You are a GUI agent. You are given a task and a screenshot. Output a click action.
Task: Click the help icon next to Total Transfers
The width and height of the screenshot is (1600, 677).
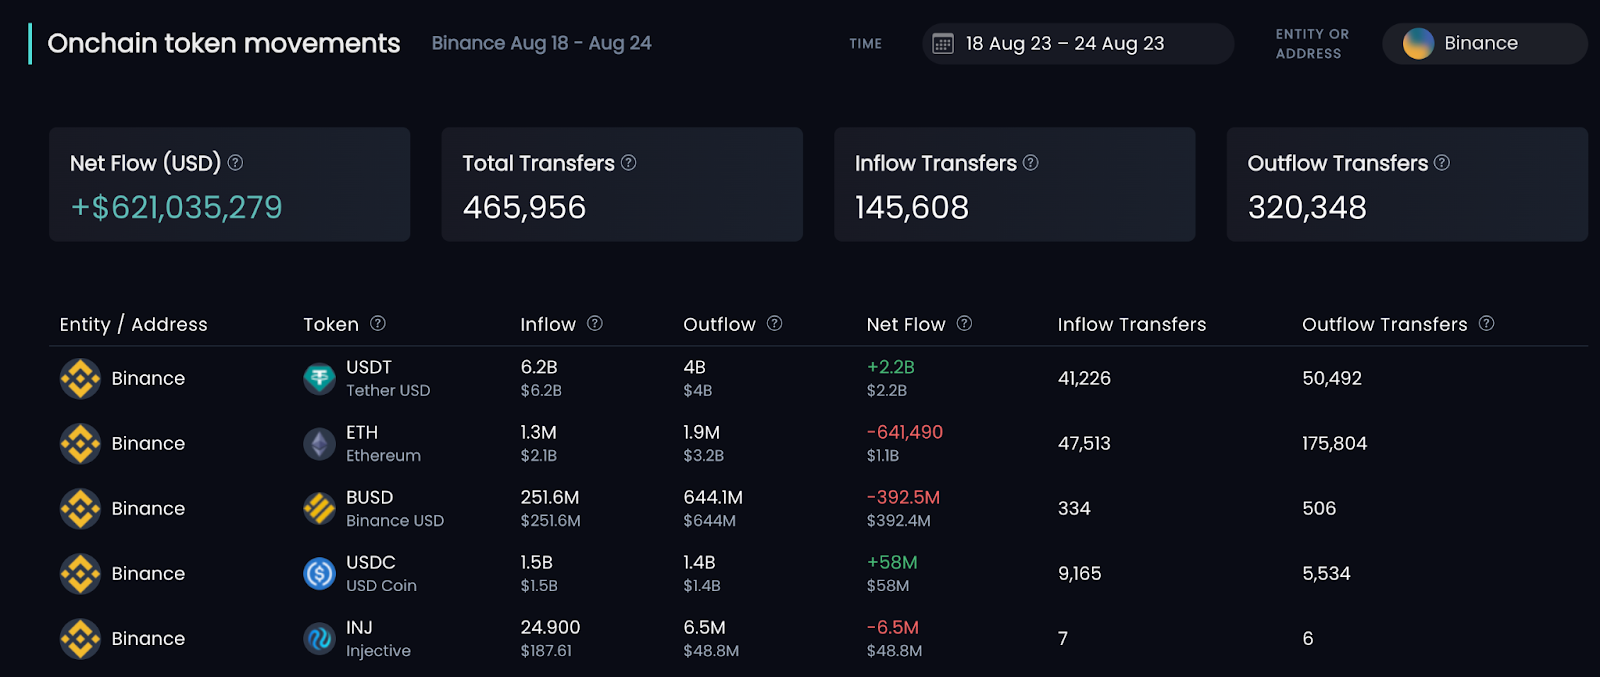(x=628, y=162)
